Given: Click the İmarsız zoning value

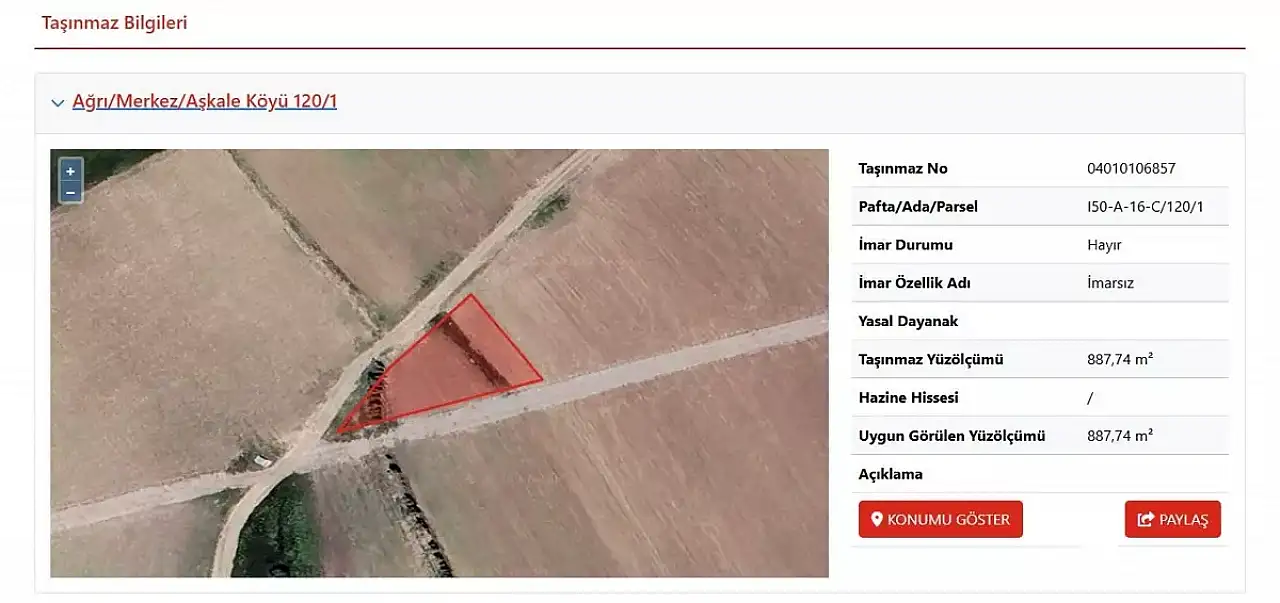Looking at the screenshot, I should 1110,283.
